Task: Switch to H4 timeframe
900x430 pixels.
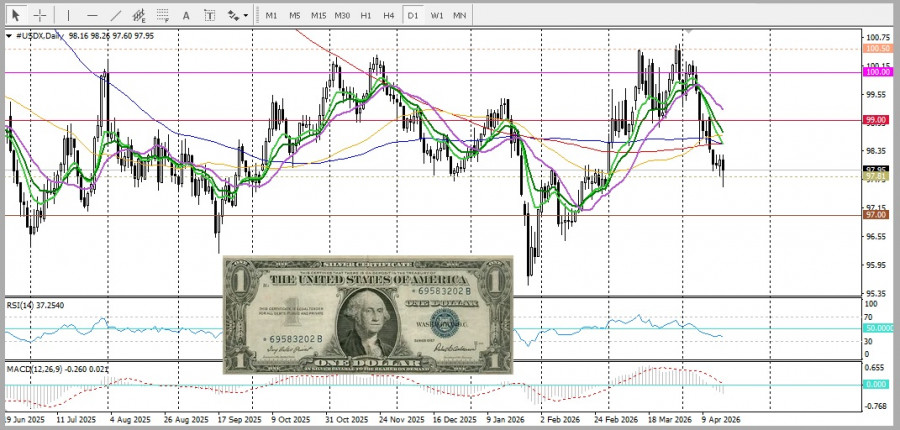Action: (x=389, y=16)
